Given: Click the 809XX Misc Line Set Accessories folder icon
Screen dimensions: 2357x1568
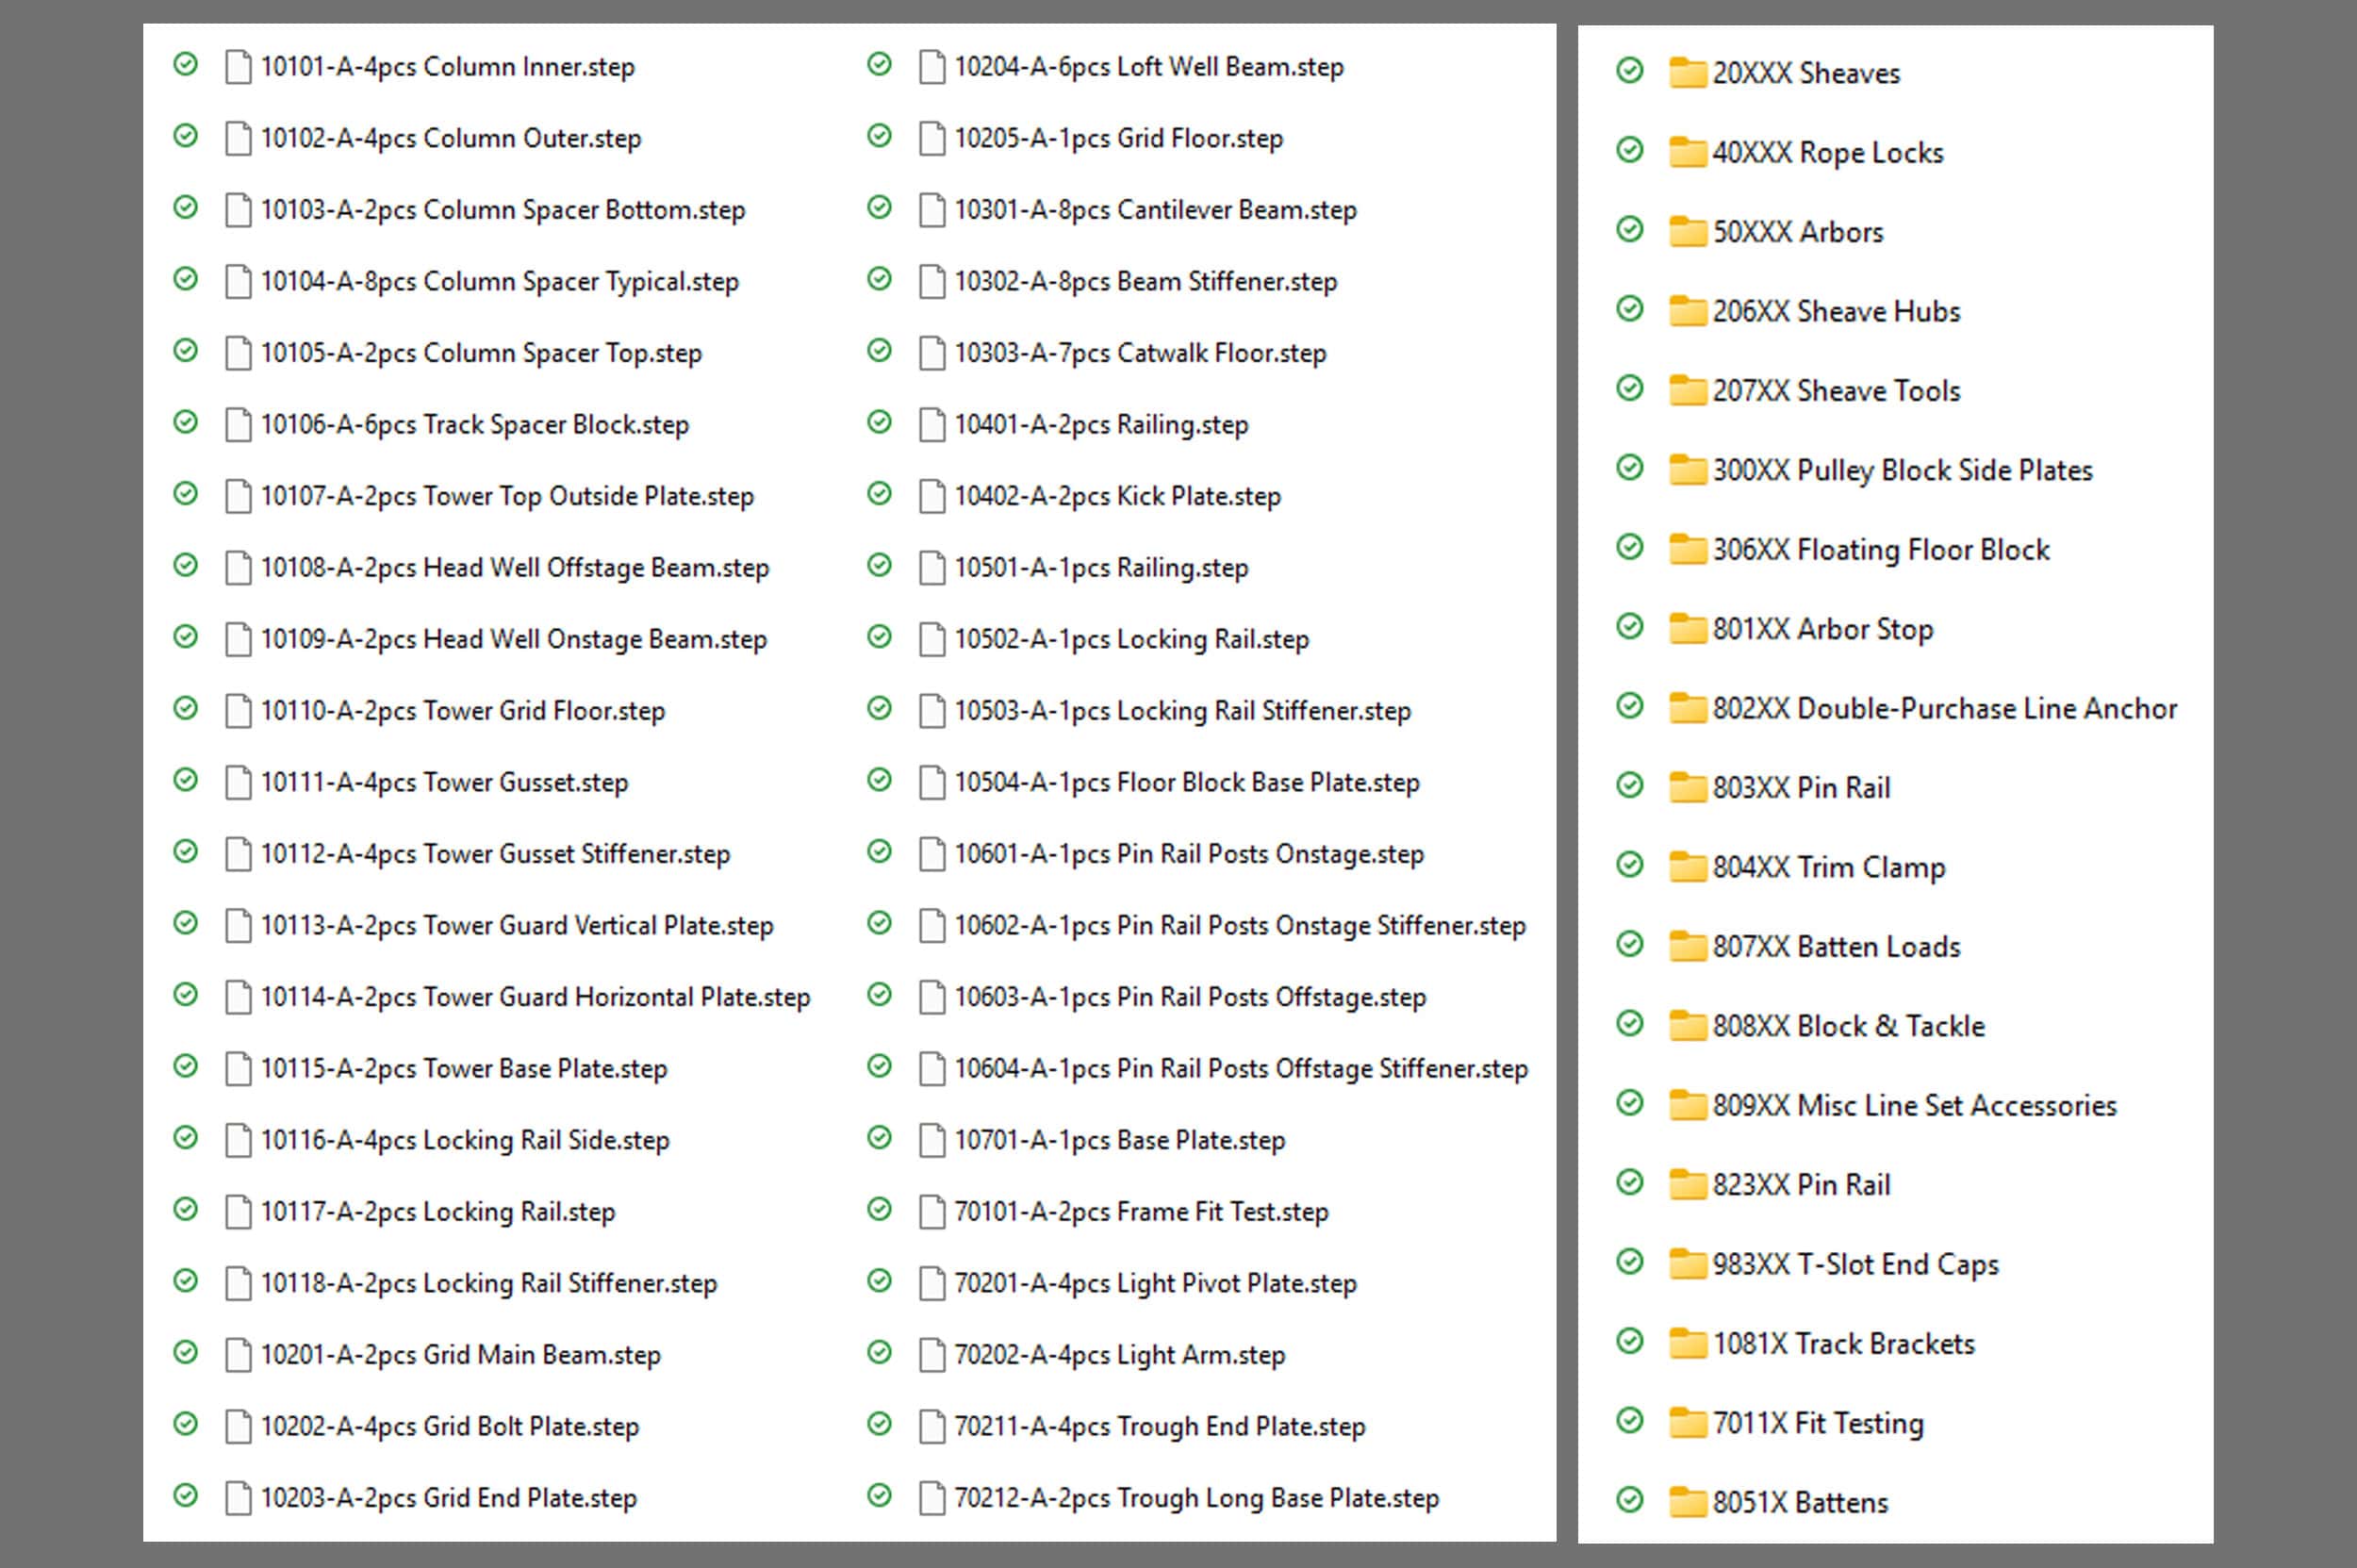Looking at the screenshot, I should click(1687, 1105).
